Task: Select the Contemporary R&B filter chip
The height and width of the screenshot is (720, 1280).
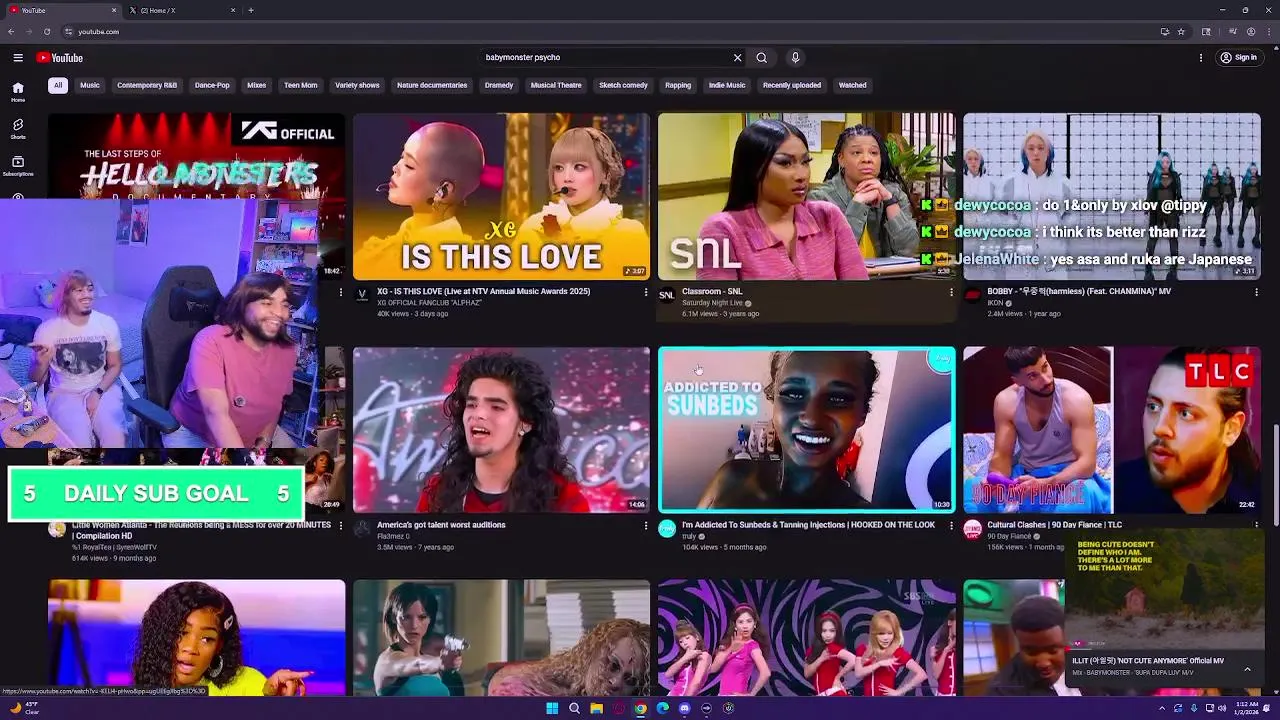Action: pos(147,85)
